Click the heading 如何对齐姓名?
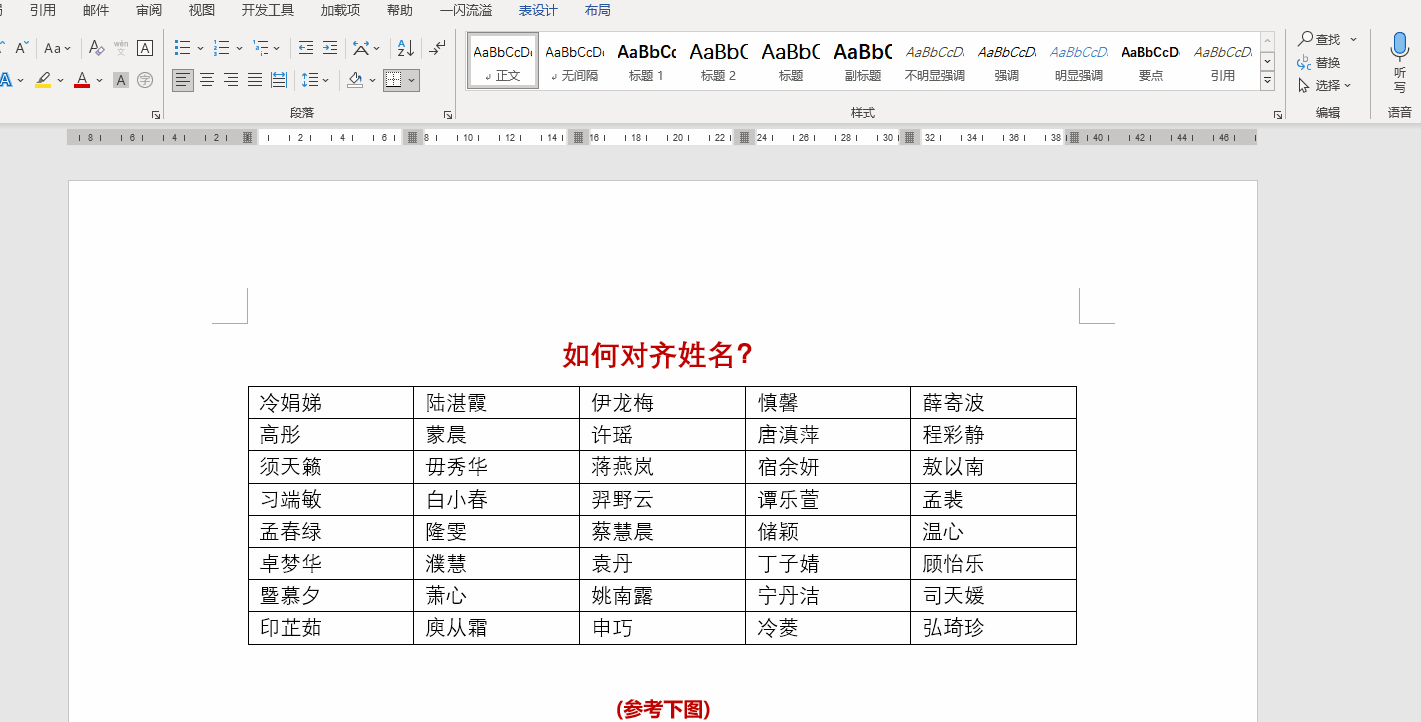The width and height of the screenshot is (1421, 722). click(x=658, y=355)
